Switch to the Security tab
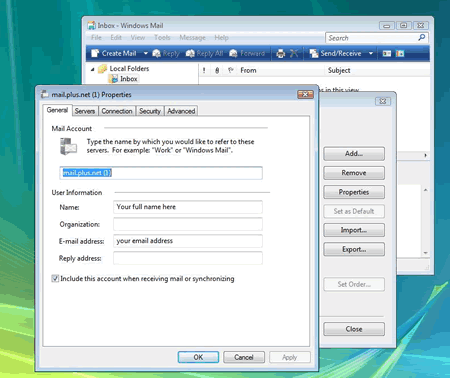450x378 pixels. [x=150, y=111]
